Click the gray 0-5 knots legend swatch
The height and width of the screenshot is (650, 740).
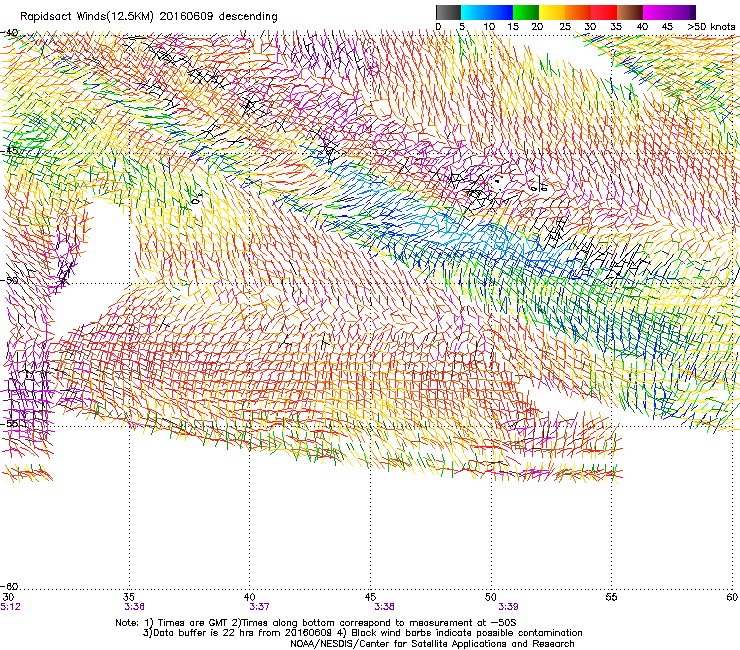click(448, 12)
